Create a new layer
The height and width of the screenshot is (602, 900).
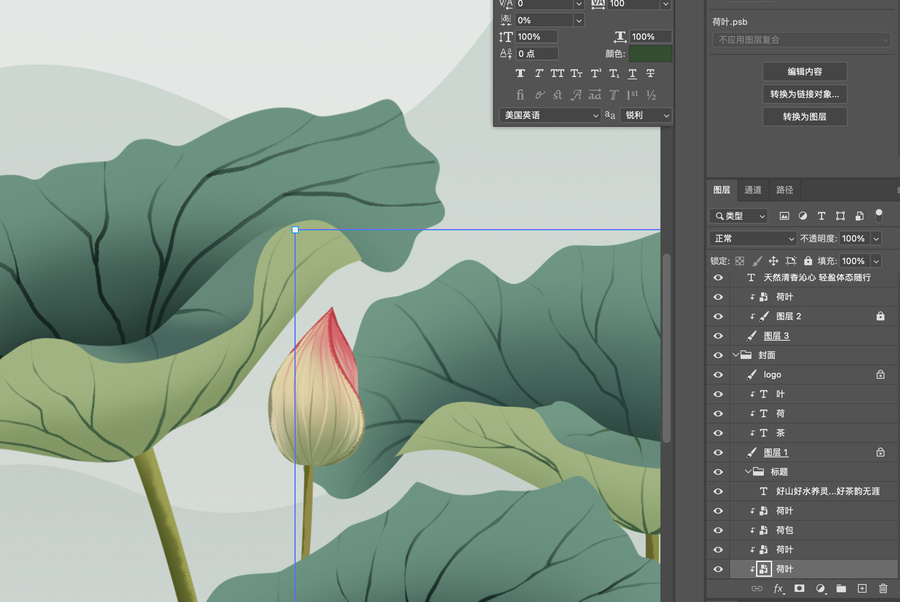[x=862, y=589]
